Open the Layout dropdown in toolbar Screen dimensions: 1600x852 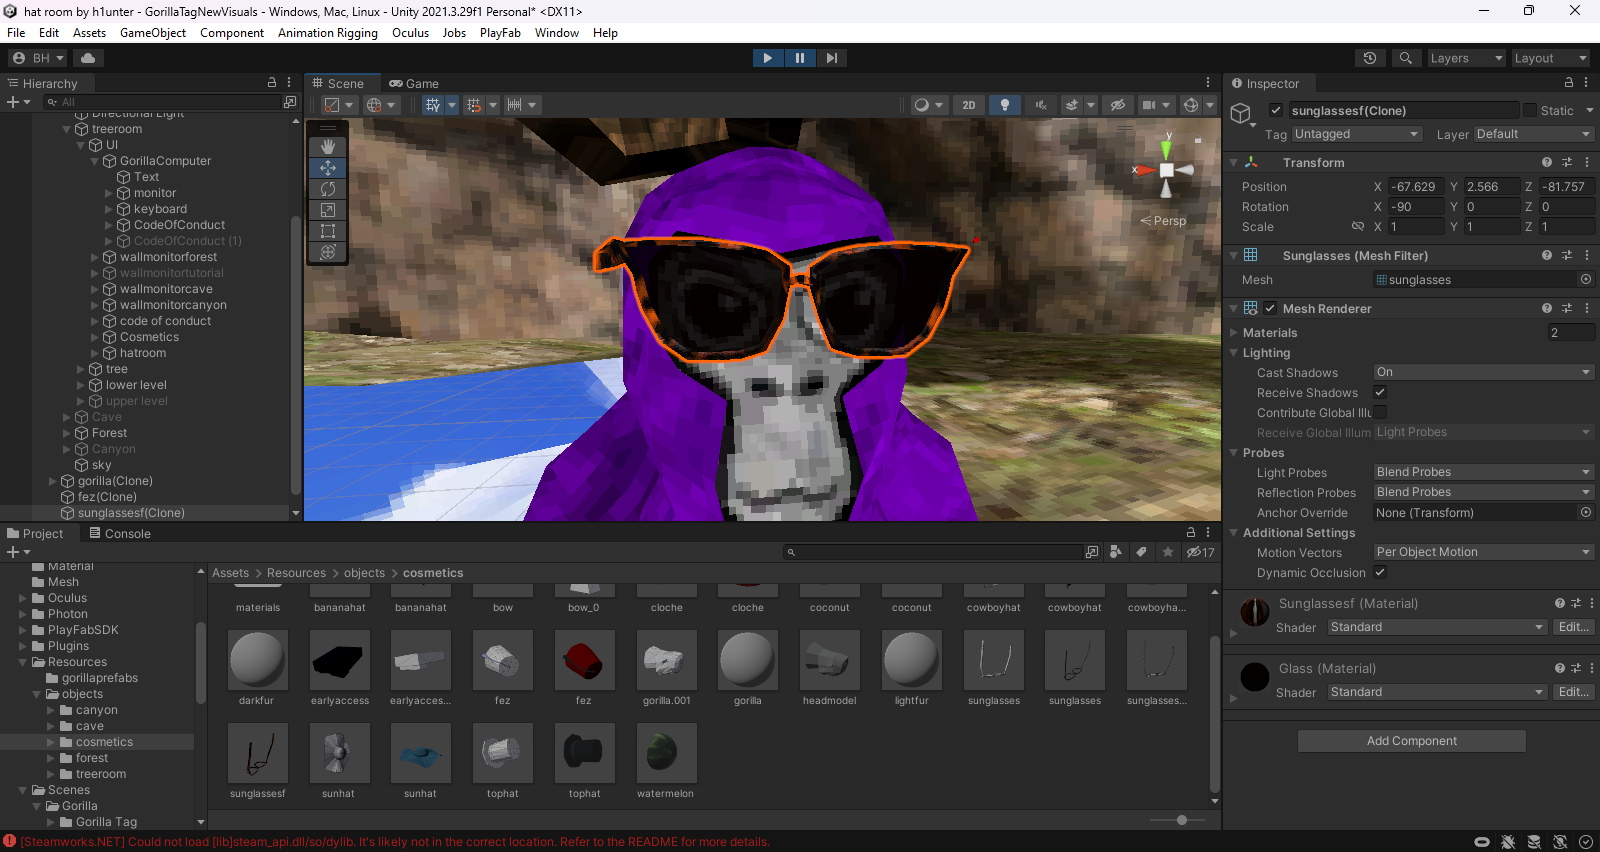(1550, 58)
